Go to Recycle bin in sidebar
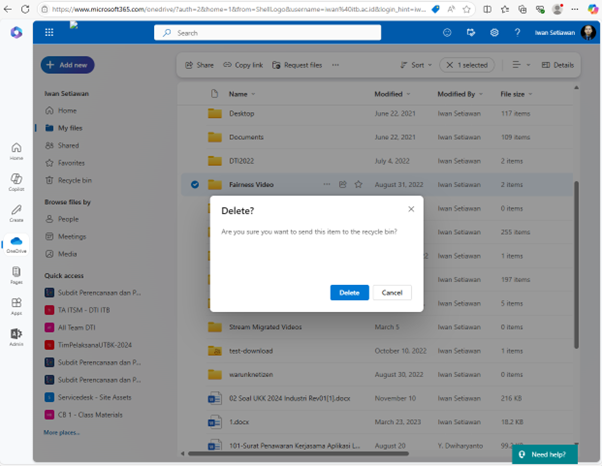Image resolution: width=602 pixels, height=466 pixels. click(75, 180)
